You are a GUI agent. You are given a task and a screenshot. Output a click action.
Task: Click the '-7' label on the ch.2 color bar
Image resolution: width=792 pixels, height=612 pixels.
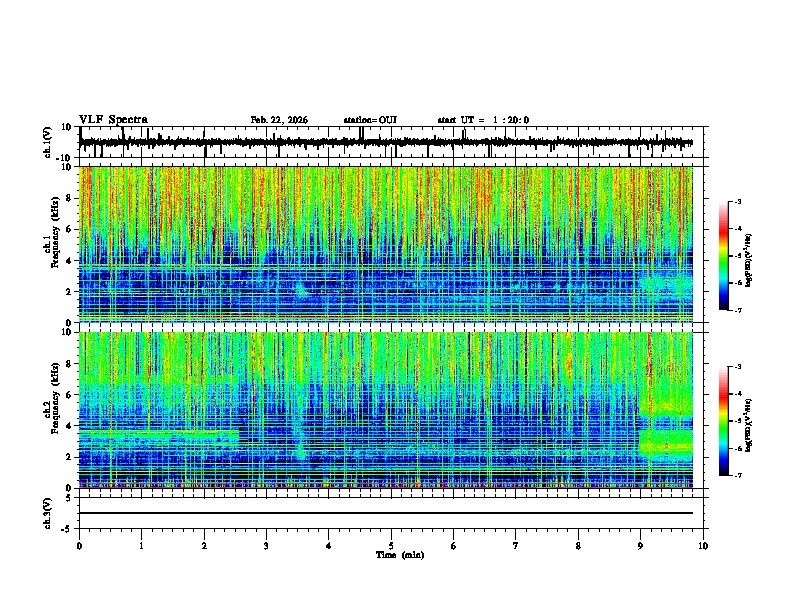point(737,476)
